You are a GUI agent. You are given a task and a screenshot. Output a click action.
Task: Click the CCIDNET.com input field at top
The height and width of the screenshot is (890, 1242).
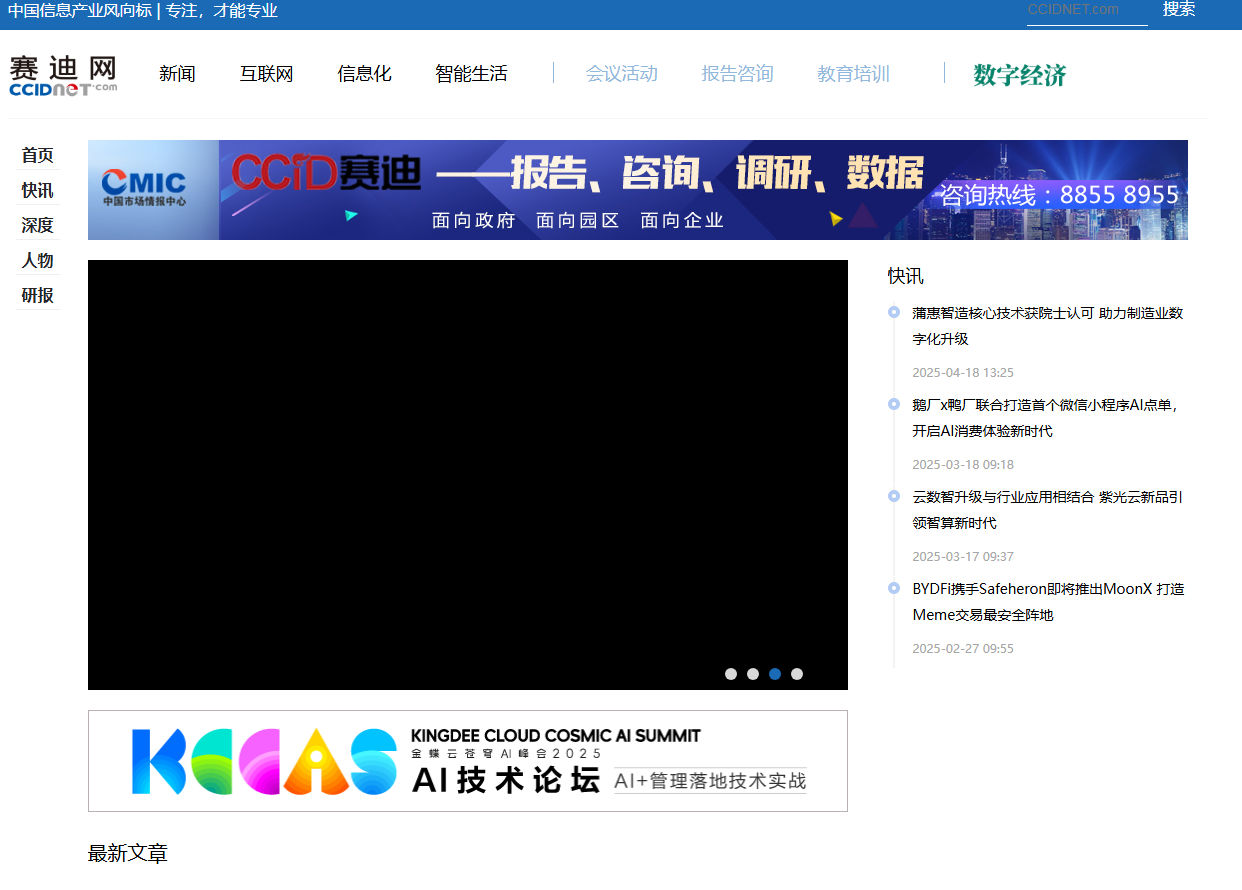[x=1086, y=10]
